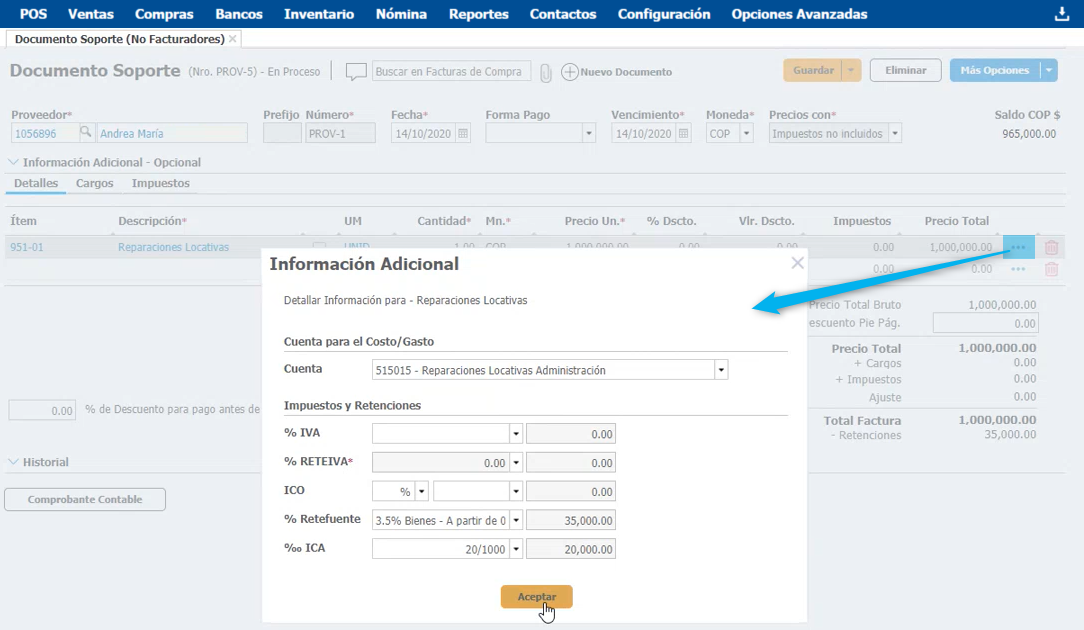Image resolution: width=1084 pixels, height=630 pixels.
Task: Open the Vencimiento calendar picker icon
Action: click(684, 133)
